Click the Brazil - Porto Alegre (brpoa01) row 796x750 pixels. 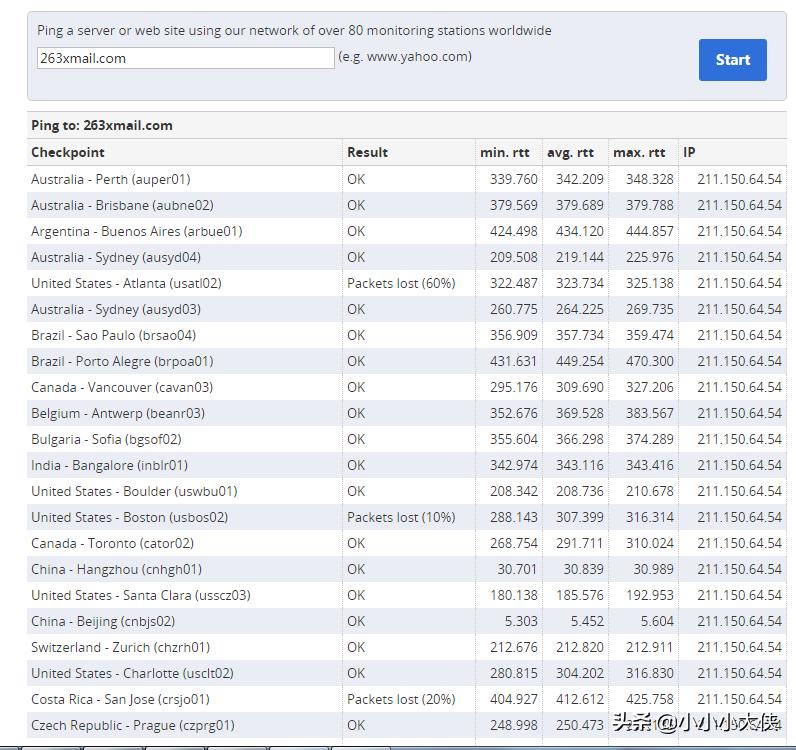coord(122,361)
